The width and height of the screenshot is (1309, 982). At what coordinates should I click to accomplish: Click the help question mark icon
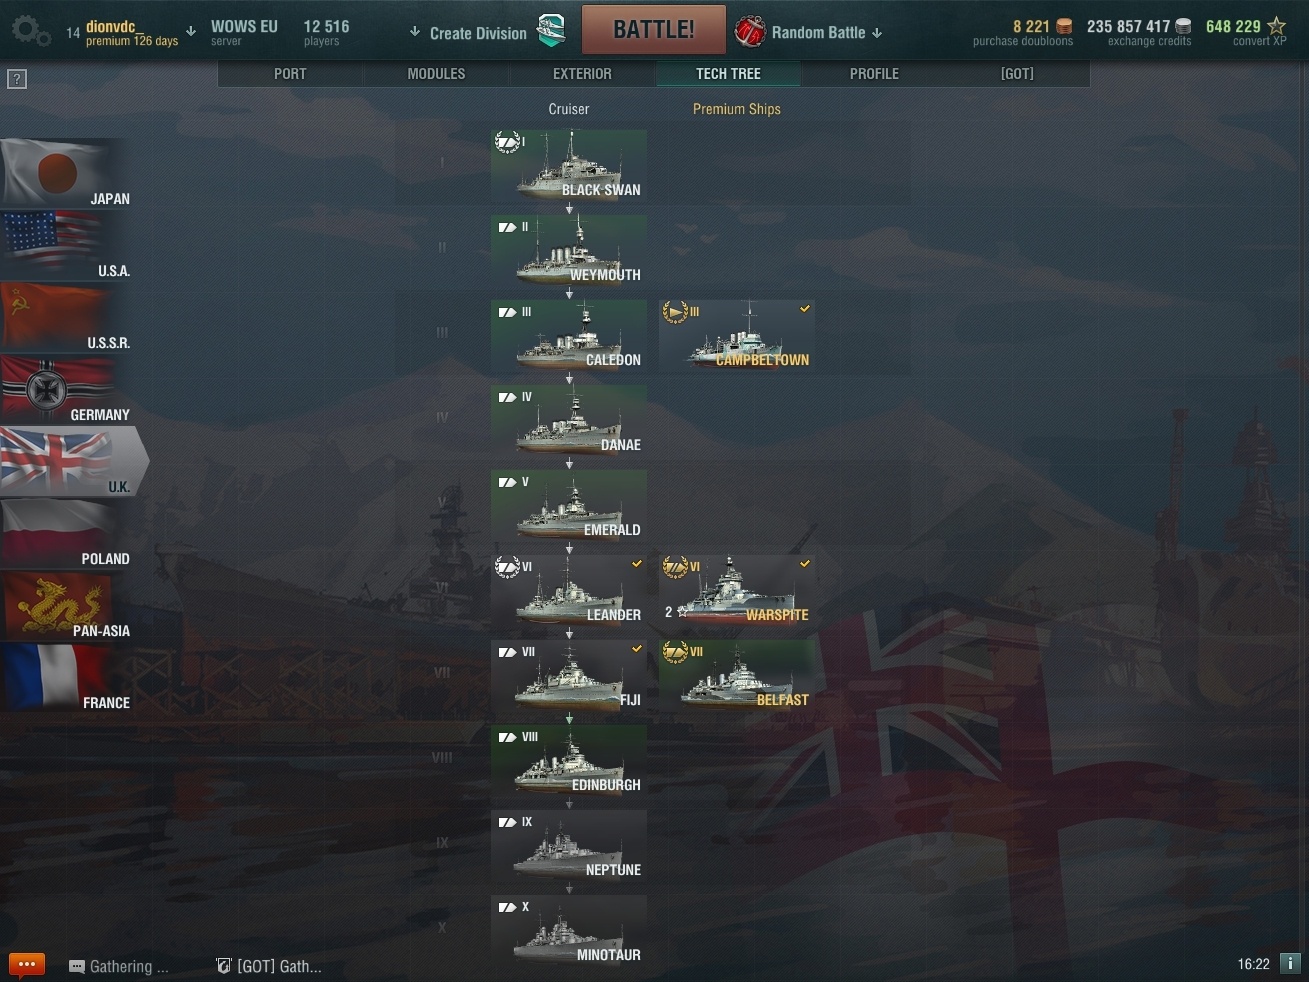tap(17, 79)
